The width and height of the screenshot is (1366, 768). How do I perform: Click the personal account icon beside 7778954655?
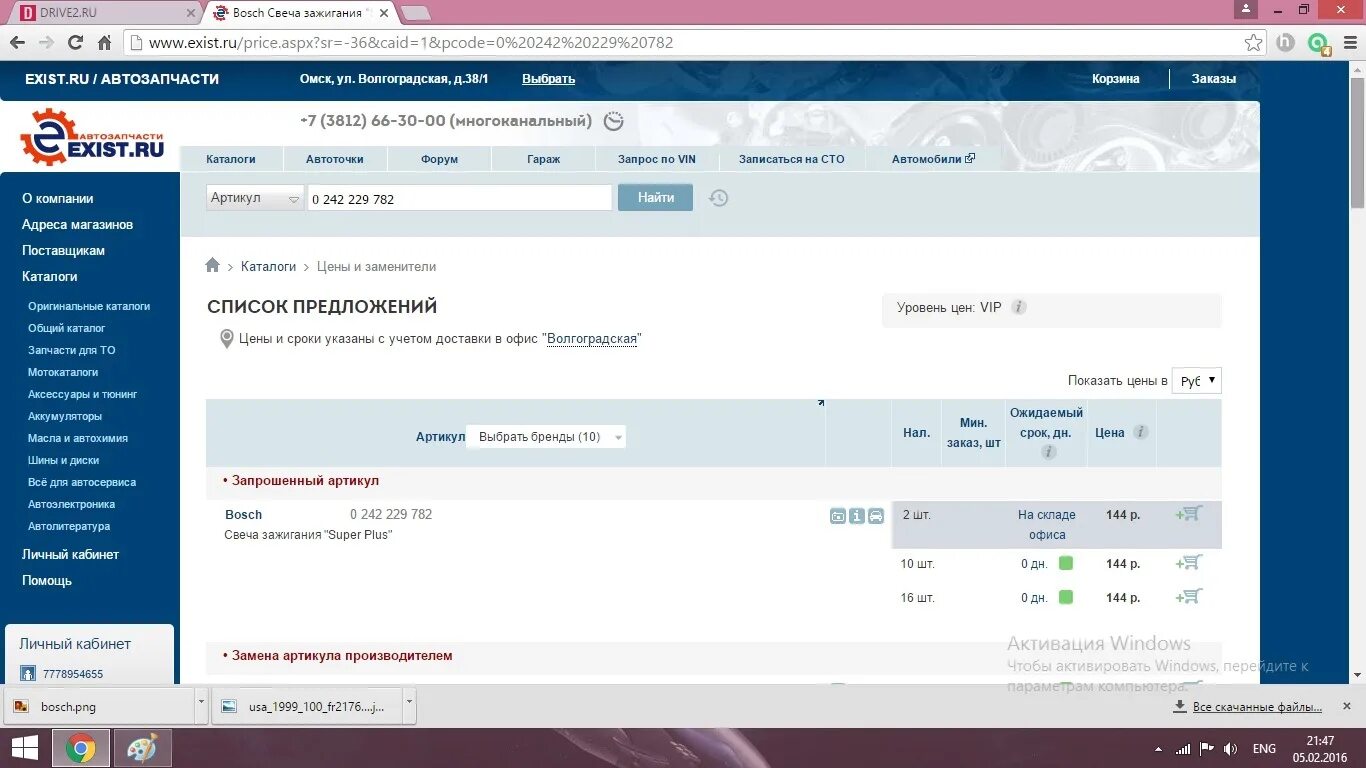coord(28,674)
